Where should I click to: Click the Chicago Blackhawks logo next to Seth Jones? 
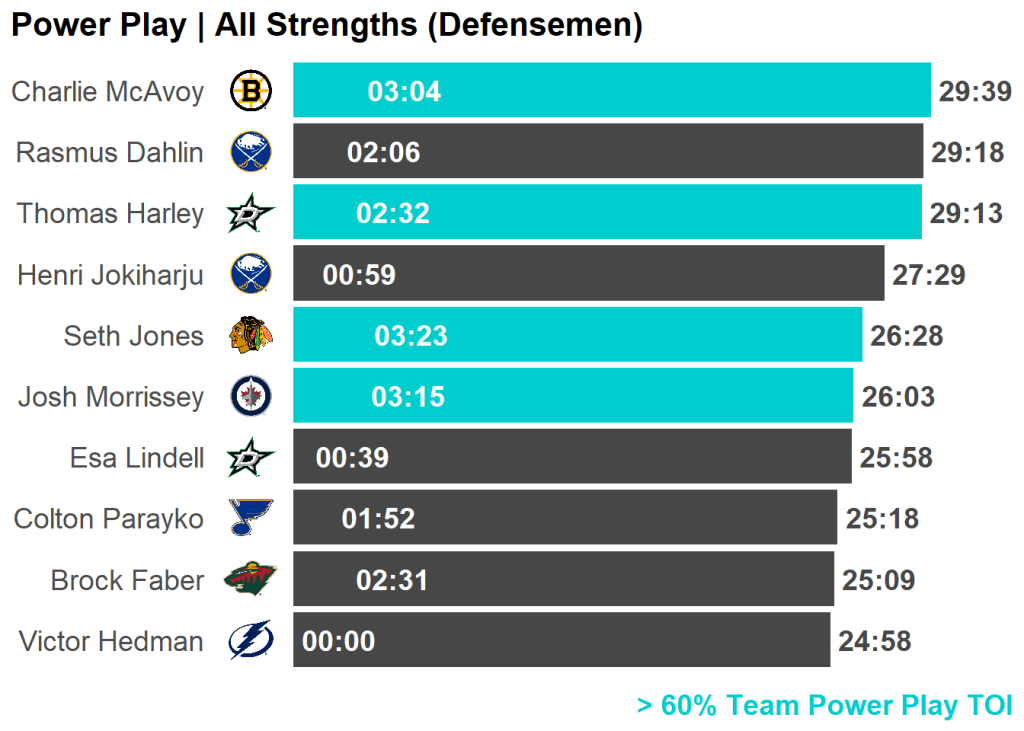(x=250, y=336)
